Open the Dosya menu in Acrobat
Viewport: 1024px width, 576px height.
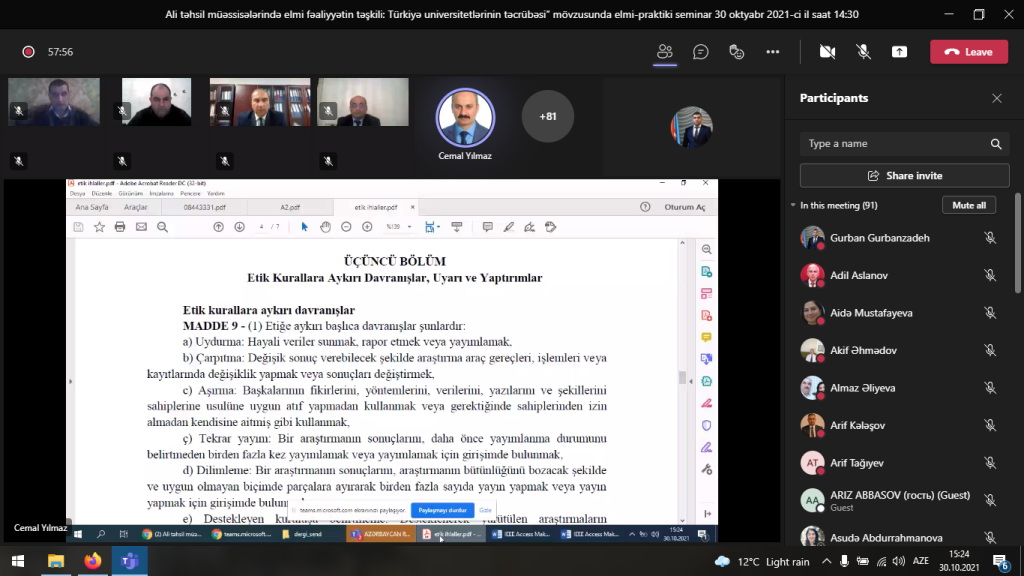[x=78, y=193]
